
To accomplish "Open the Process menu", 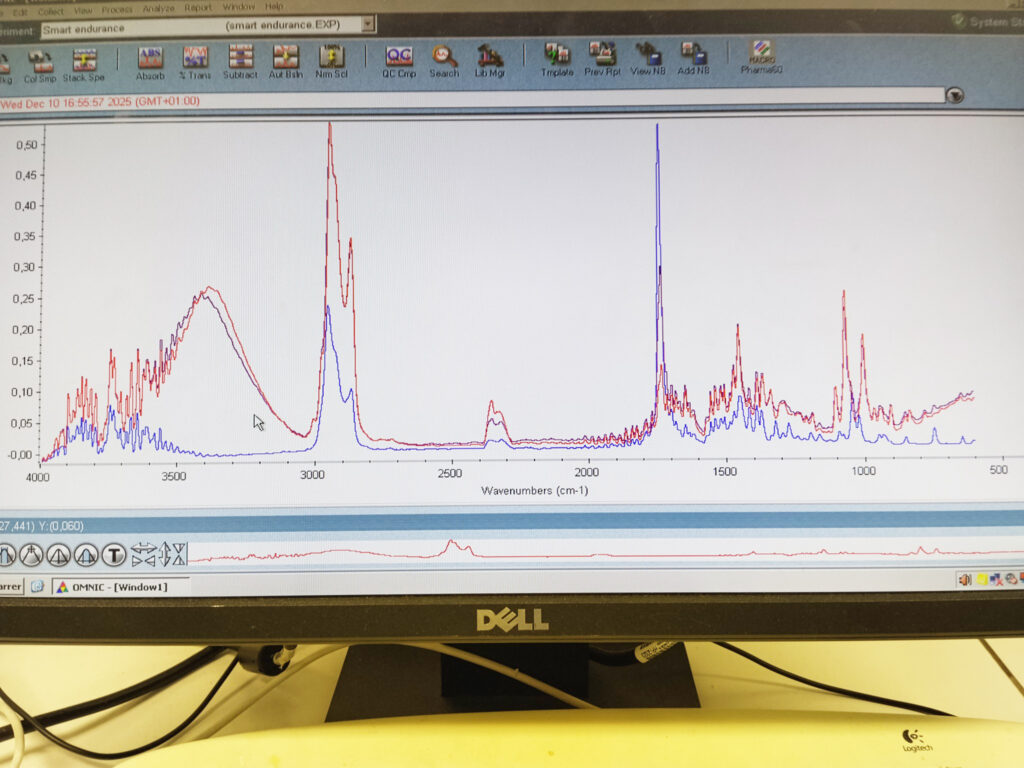I will click(117, 8).
